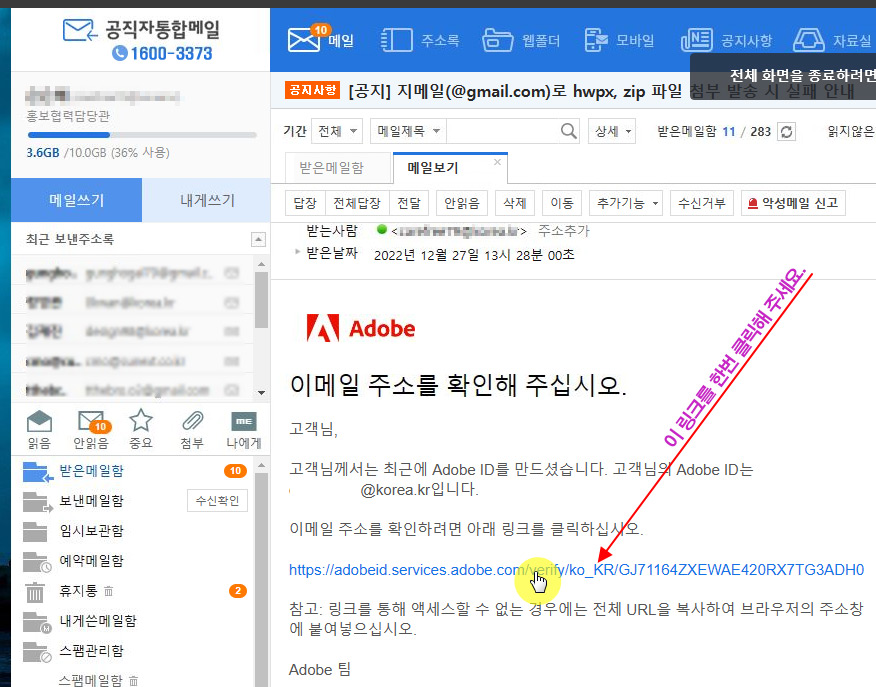Refresh the inbox with reload icon
Viewport: 876px width, 687px height.
[786, 132]
